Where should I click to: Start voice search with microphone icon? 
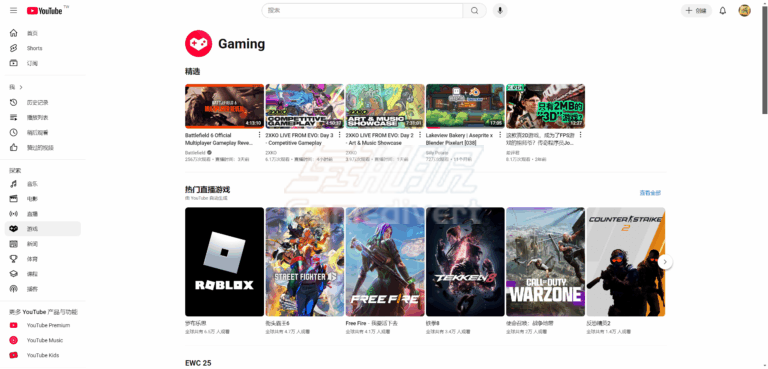click(500, 10)
